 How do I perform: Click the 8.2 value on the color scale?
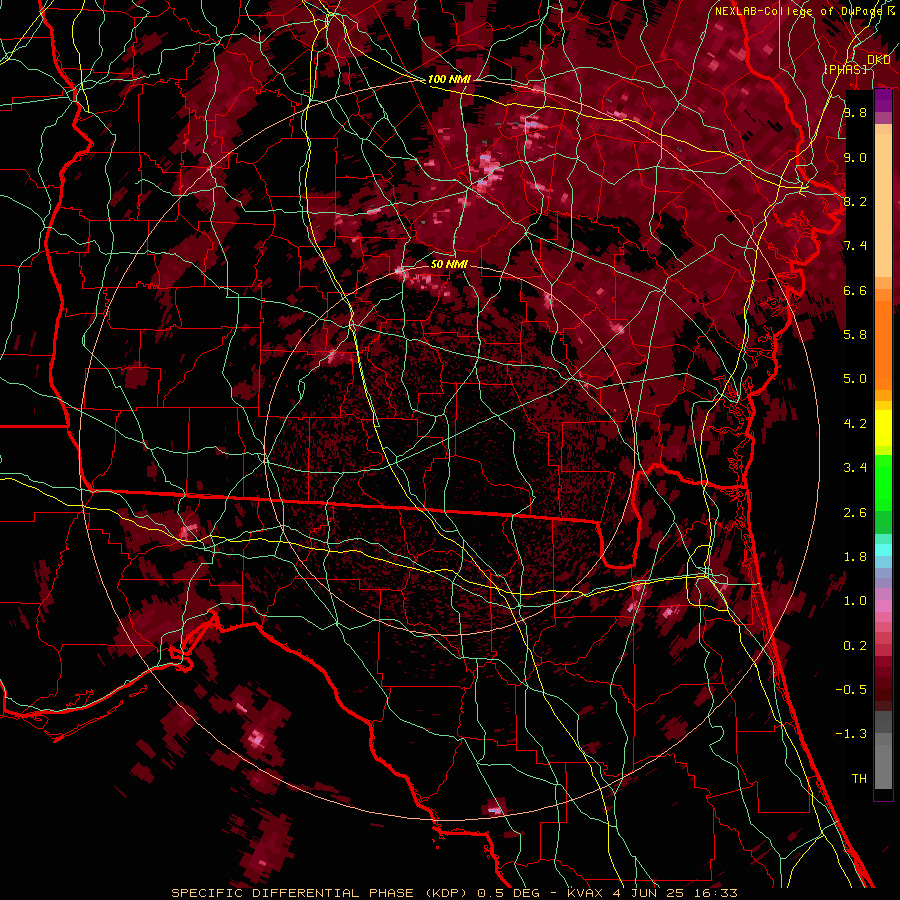(855, 201)
